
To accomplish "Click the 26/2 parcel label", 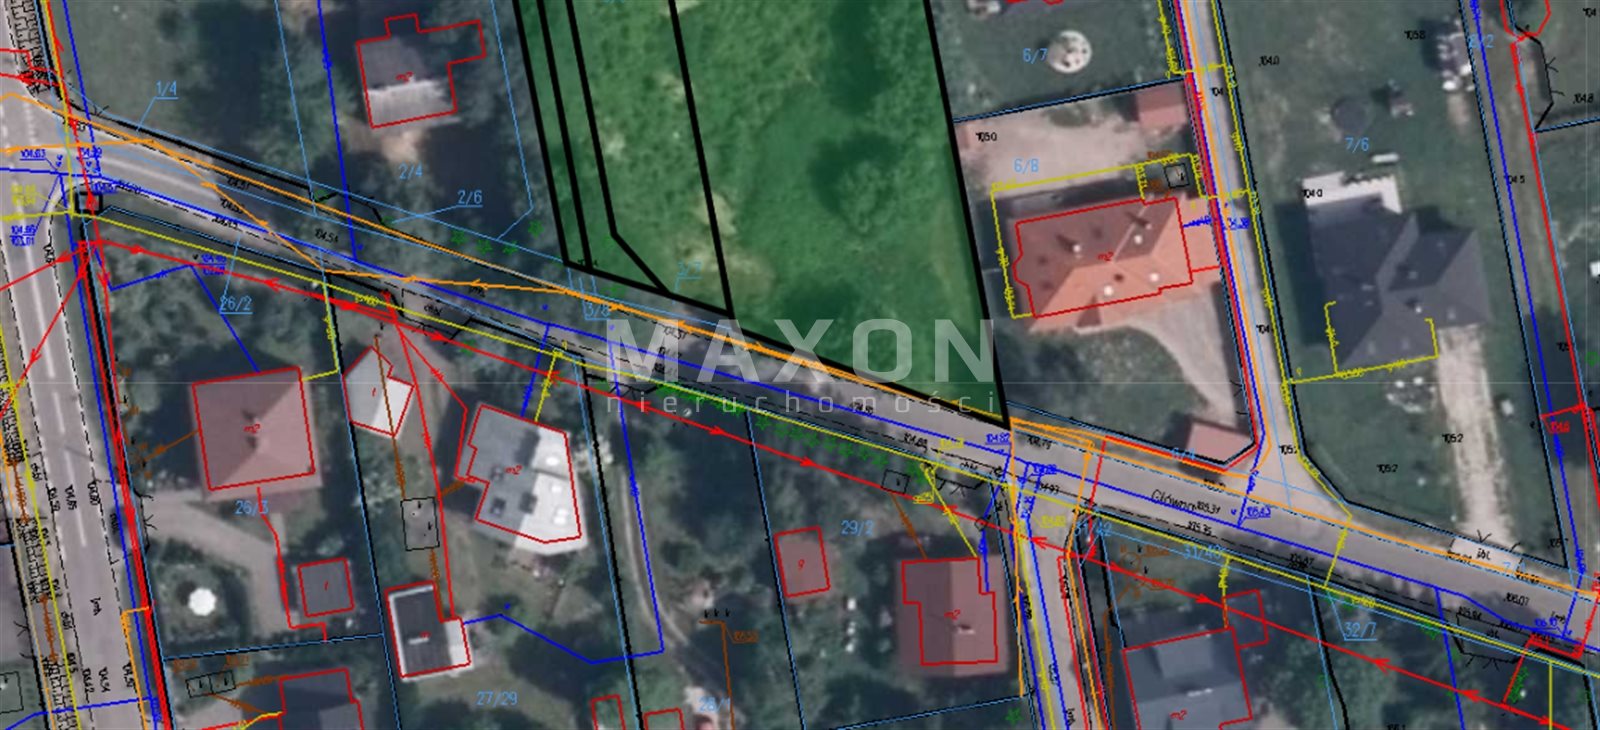I will [x=236, y=304].
